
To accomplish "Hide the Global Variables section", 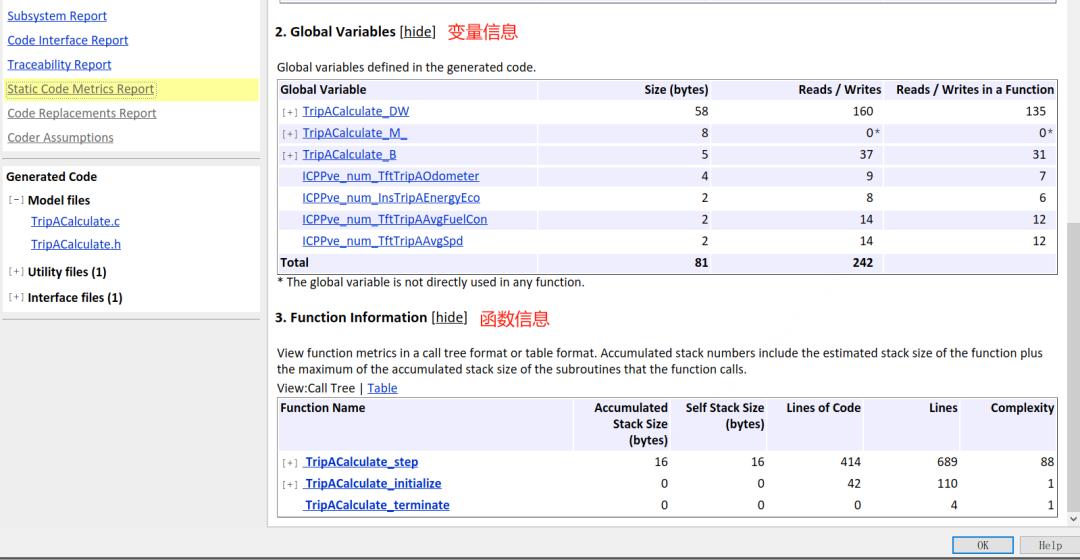I will pyautogui.click(x=417, y=32).
